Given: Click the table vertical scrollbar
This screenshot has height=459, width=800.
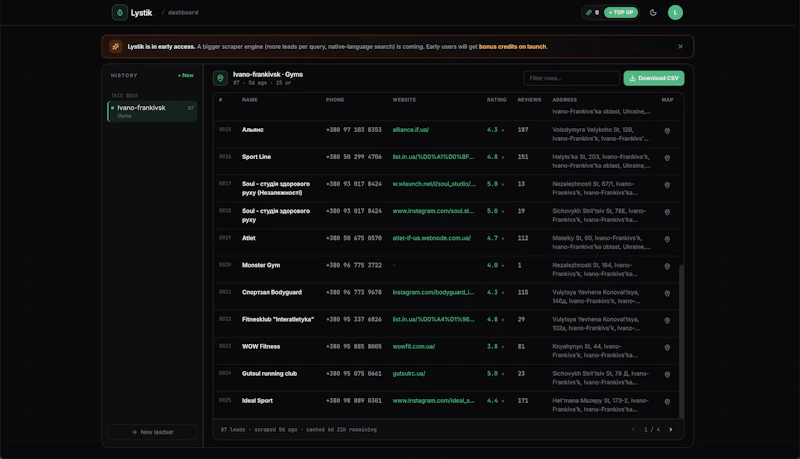Looking at the screenshot, I should [681, 341].
